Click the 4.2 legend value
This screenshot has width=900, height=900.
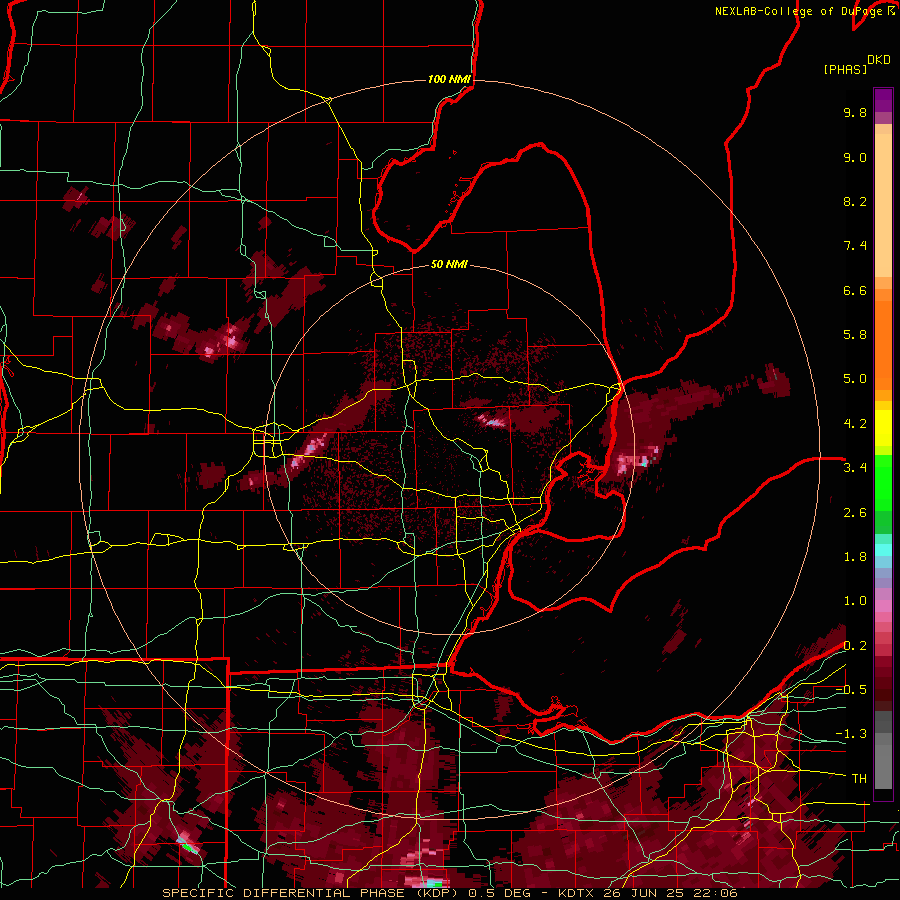pos(855,424)
